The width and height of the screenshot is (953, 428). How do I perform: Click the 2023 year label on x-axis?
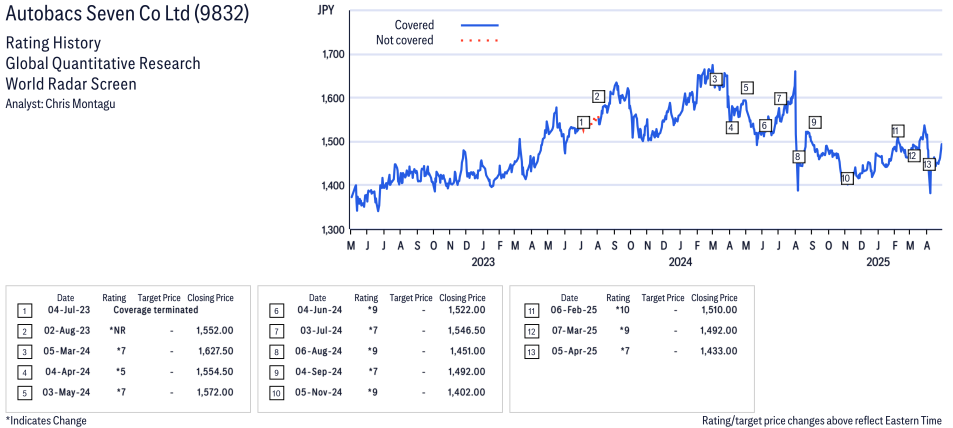[483, 262]
